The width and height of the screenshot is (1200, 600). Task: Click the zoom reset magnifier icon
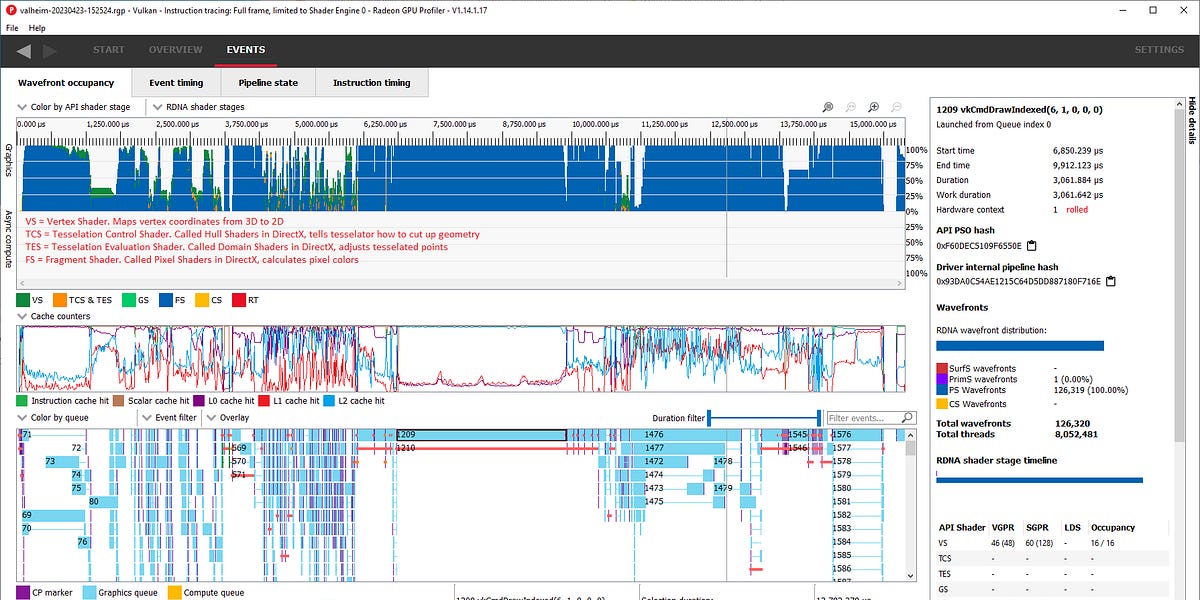[x=850, y=107]
